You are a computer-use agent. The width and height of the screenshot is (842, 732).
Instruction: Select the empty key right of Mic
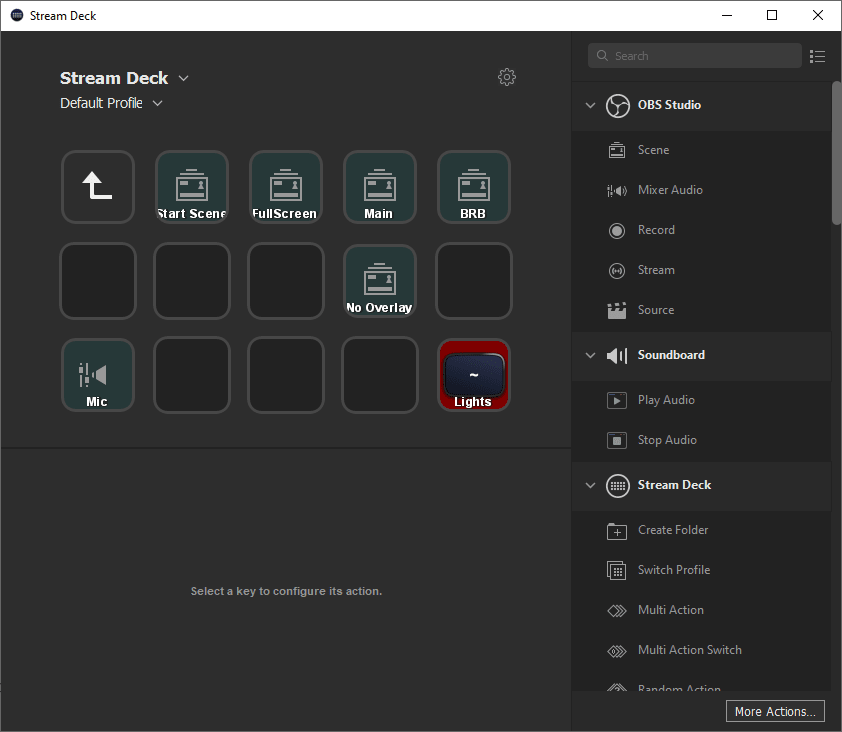point(192,374)
